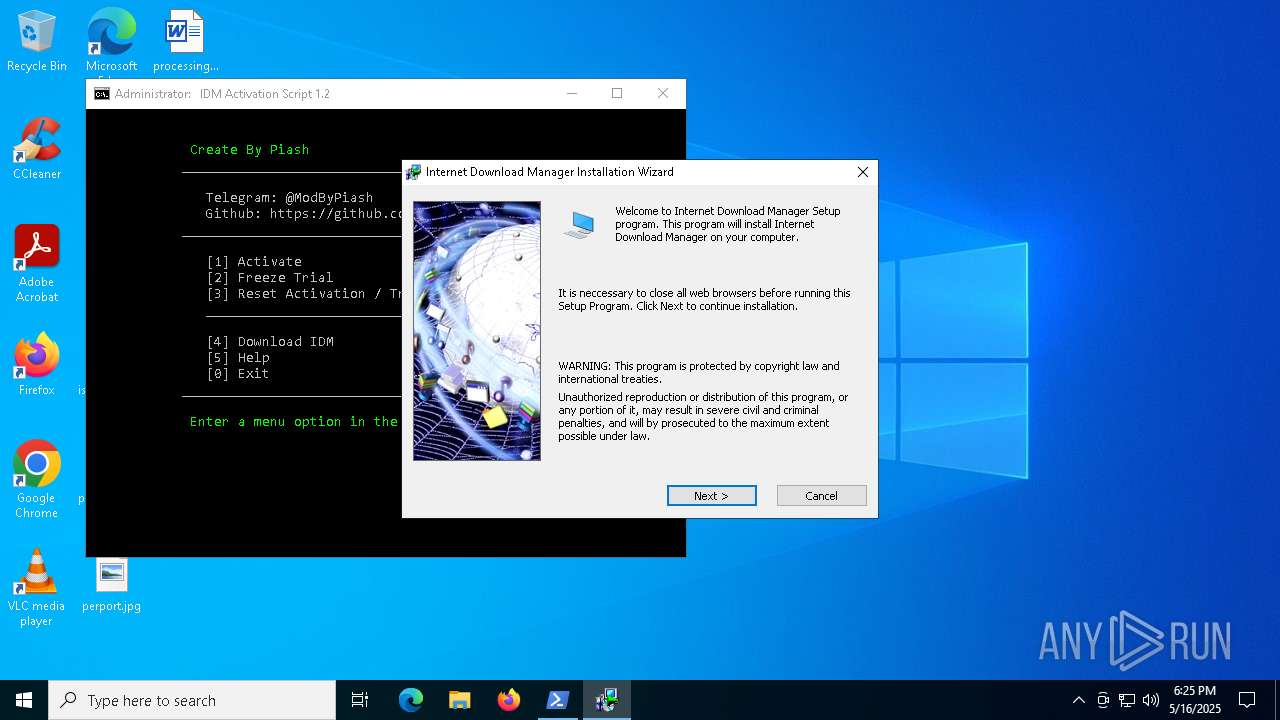This screenshot has width=1280, height=720.
Task: Cancel the IDM Installation Wizard
Action: pos(821,496)
